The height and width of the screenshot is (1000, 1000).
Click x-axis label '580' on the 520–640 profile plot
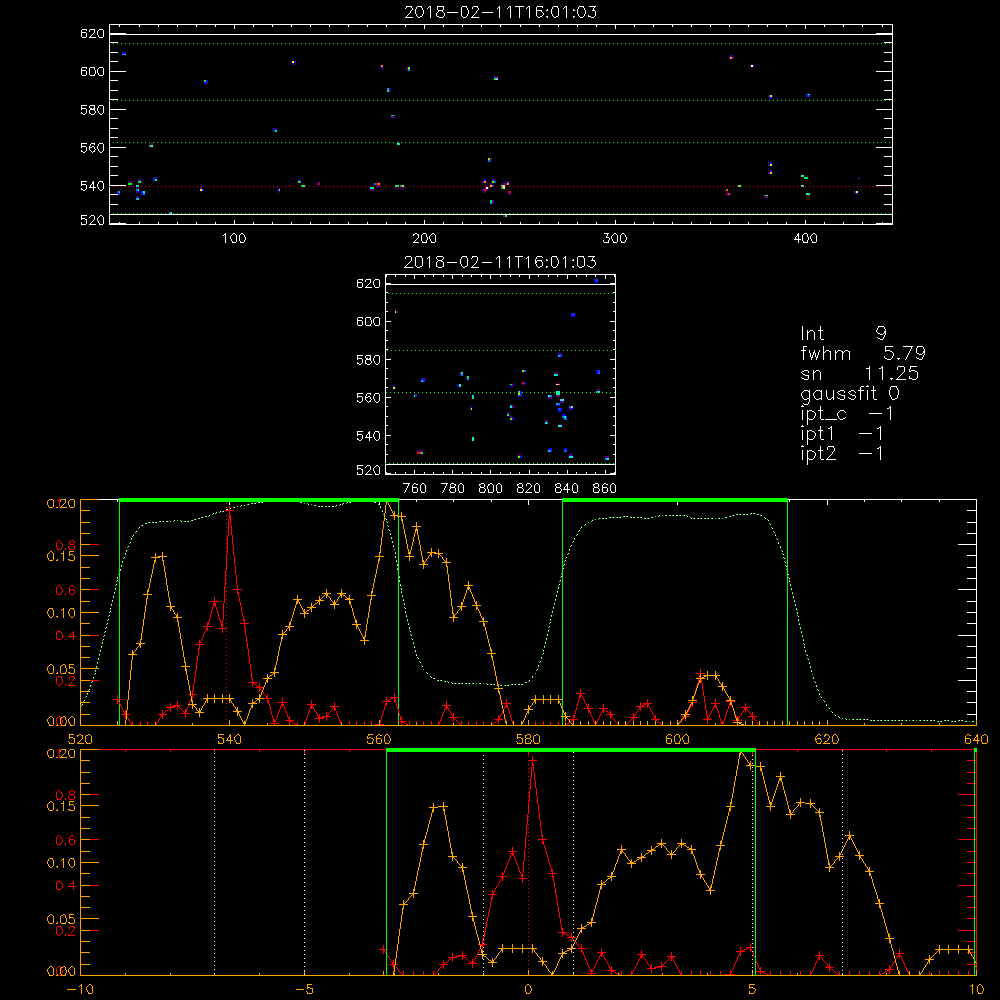click(528, 739)
